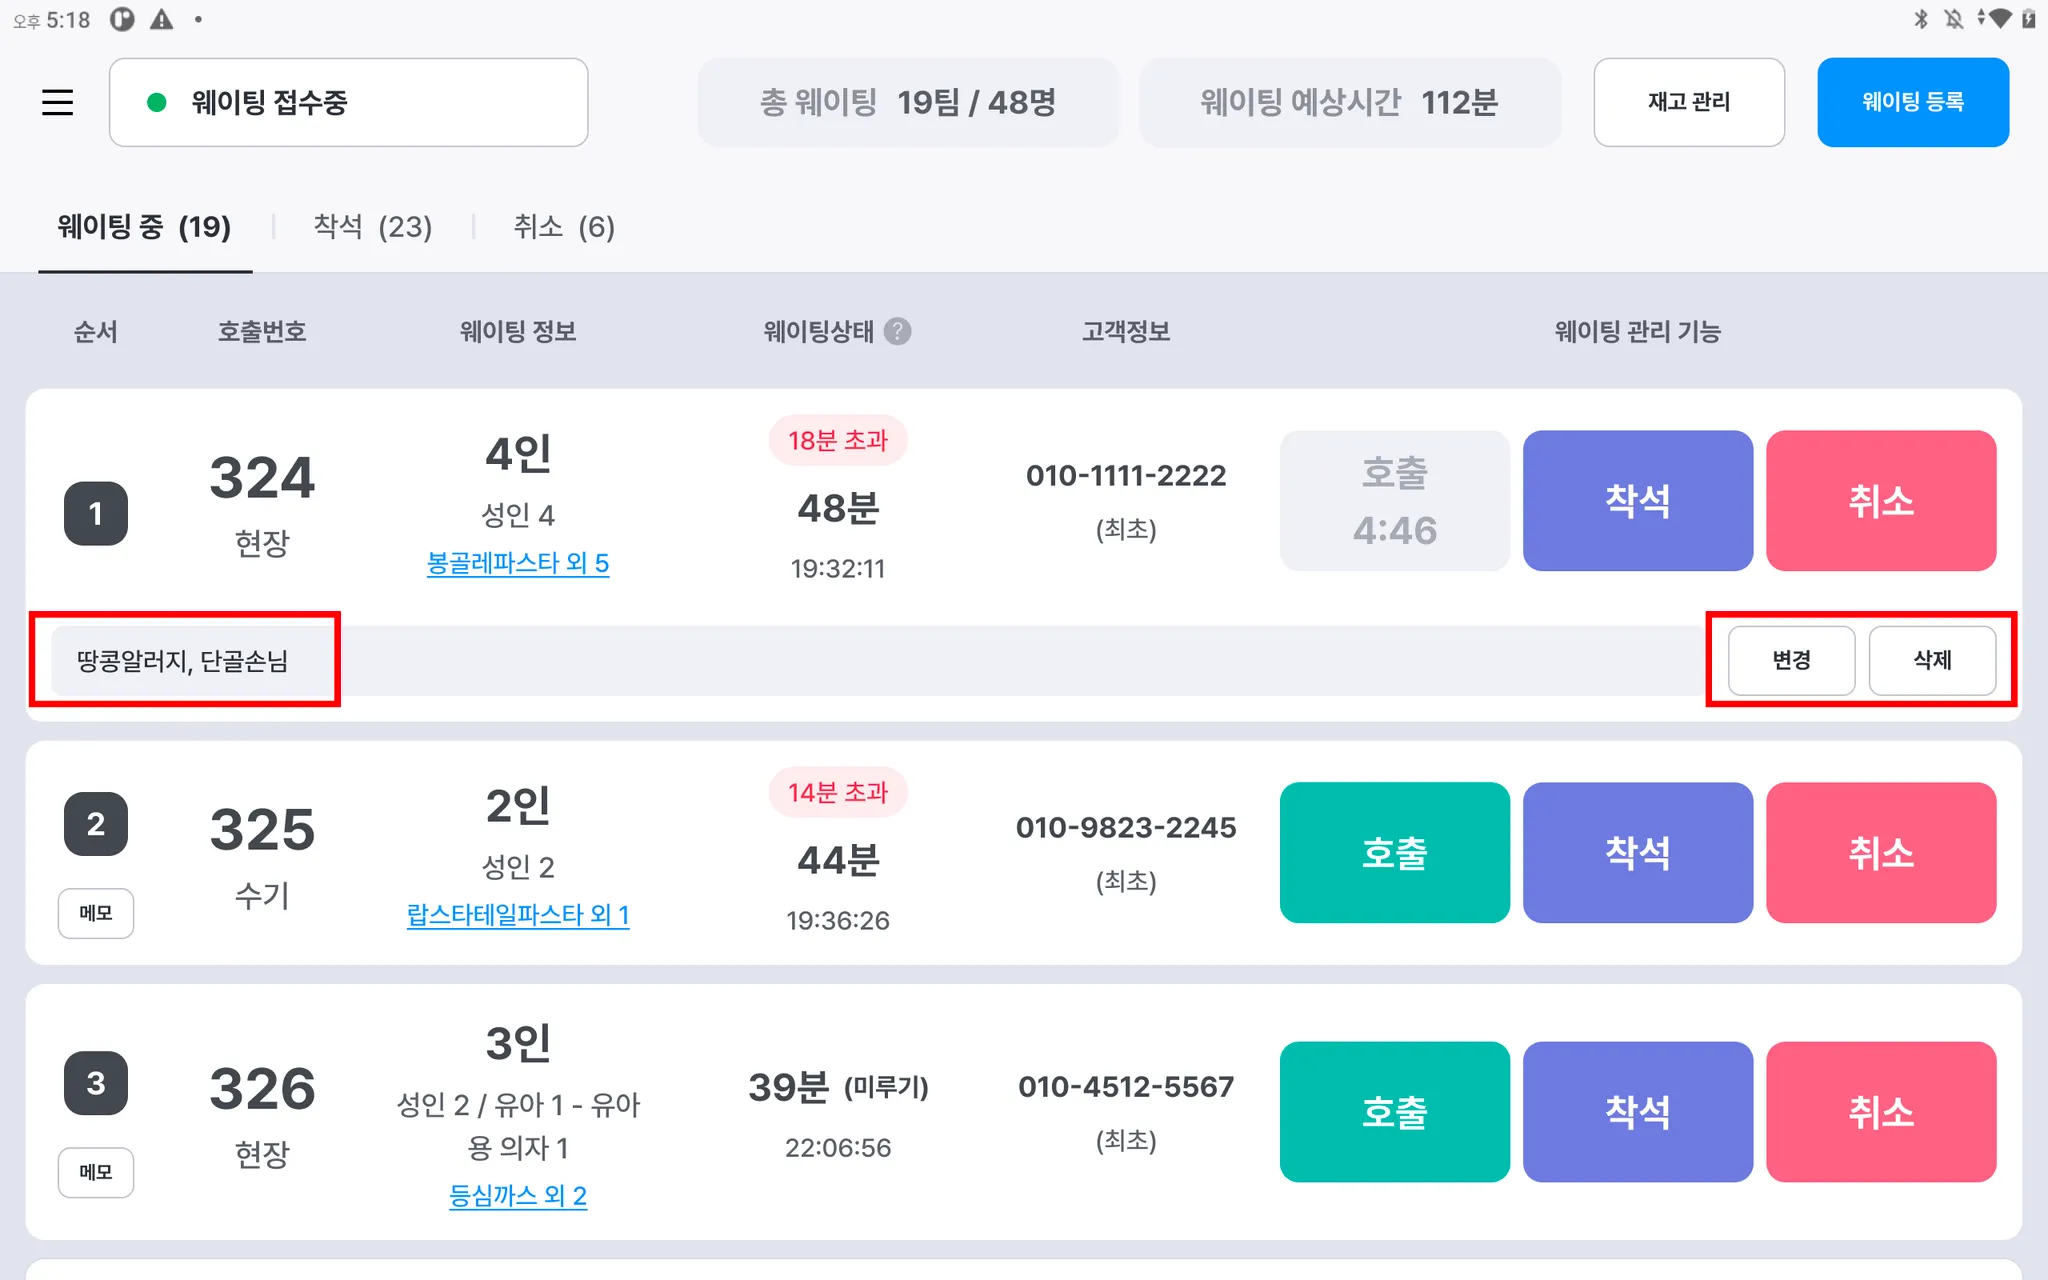Image resolution: width=2048 pixels, height=1280 pixels.
Task: Delete the memo with 삭제 button
Action: tap(1932, 660)
